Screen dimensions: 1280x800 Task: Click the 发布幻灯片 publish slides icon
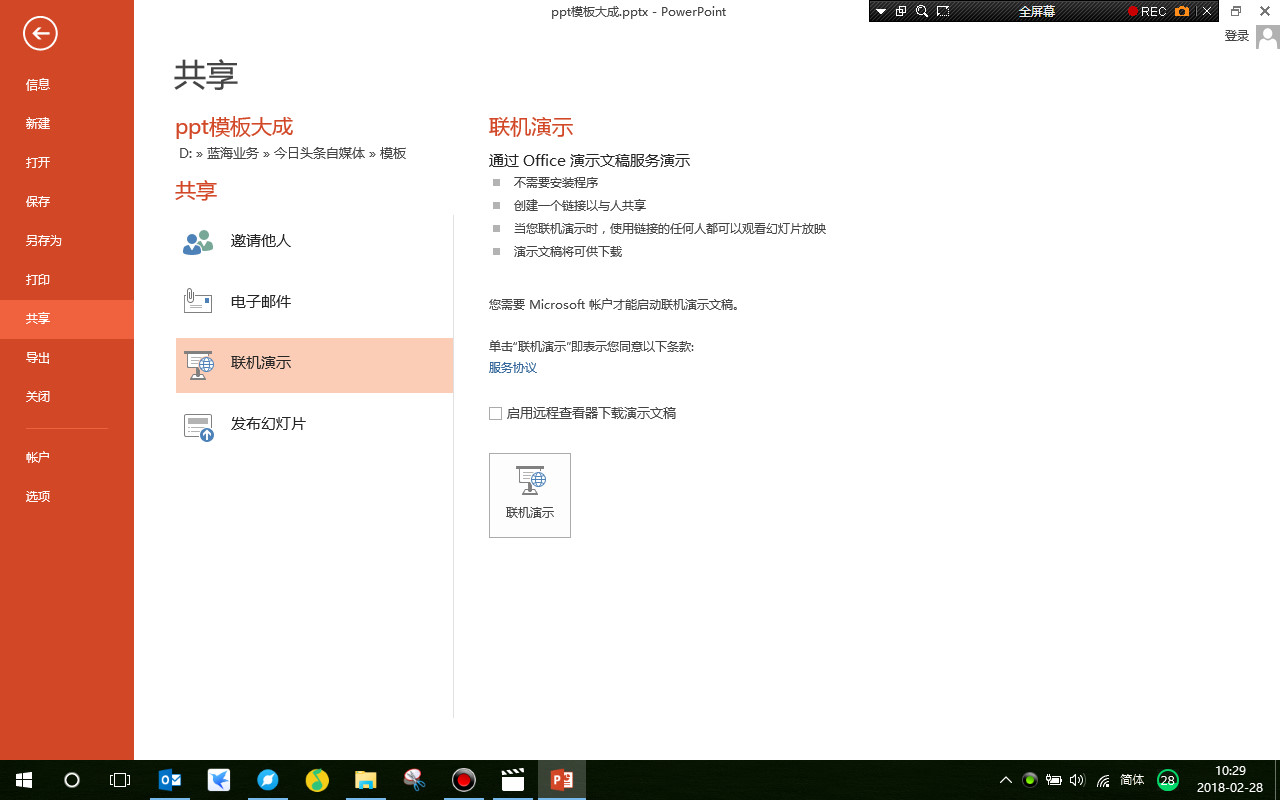[197, 423]
